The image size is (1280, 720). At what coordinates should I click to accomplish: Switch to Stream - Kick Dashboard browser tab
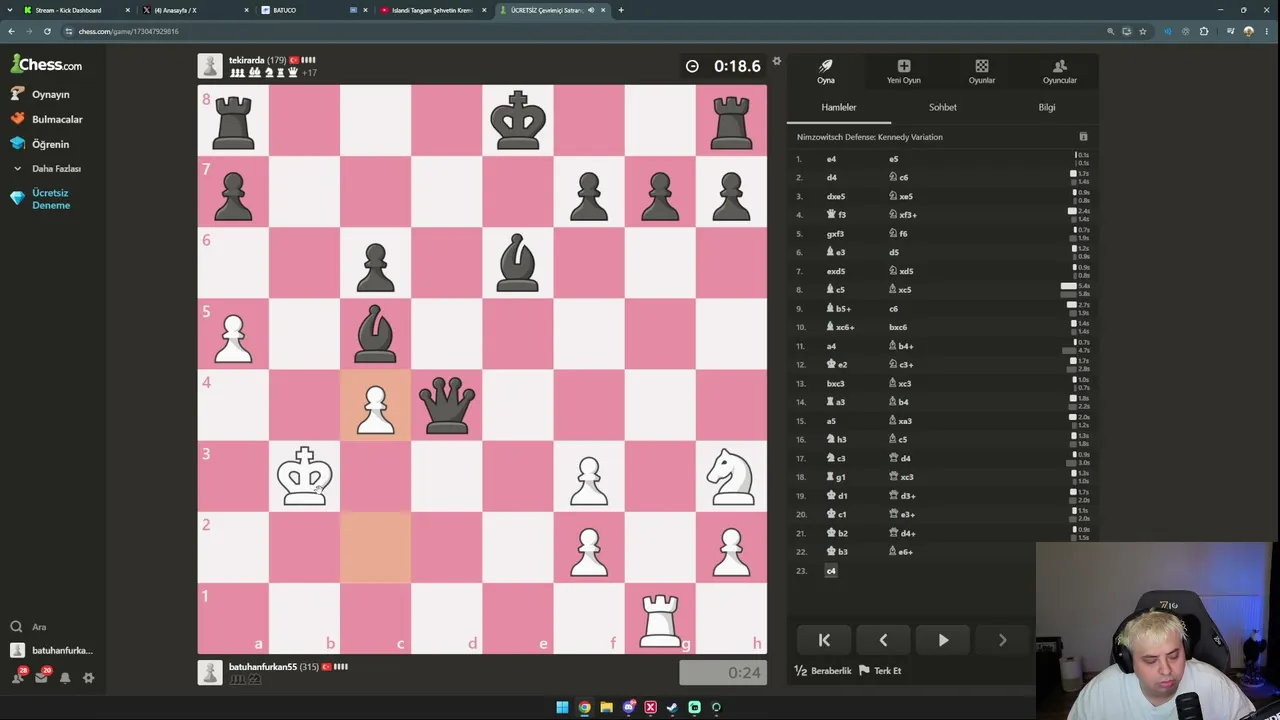click(67, 10)
